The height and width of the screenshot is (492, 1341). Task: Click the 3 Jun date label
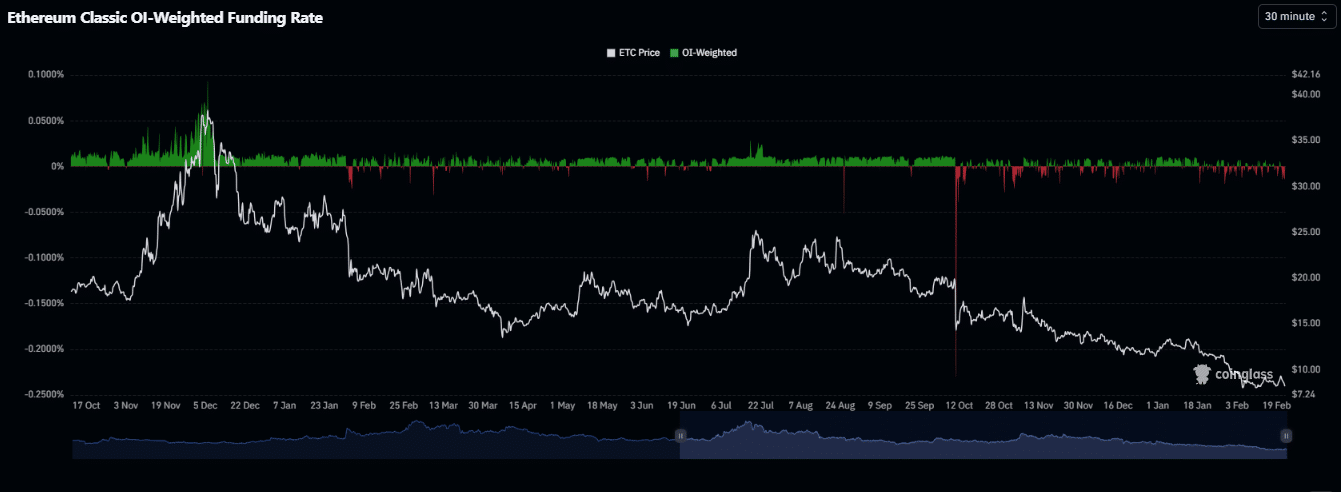(641, 406)
